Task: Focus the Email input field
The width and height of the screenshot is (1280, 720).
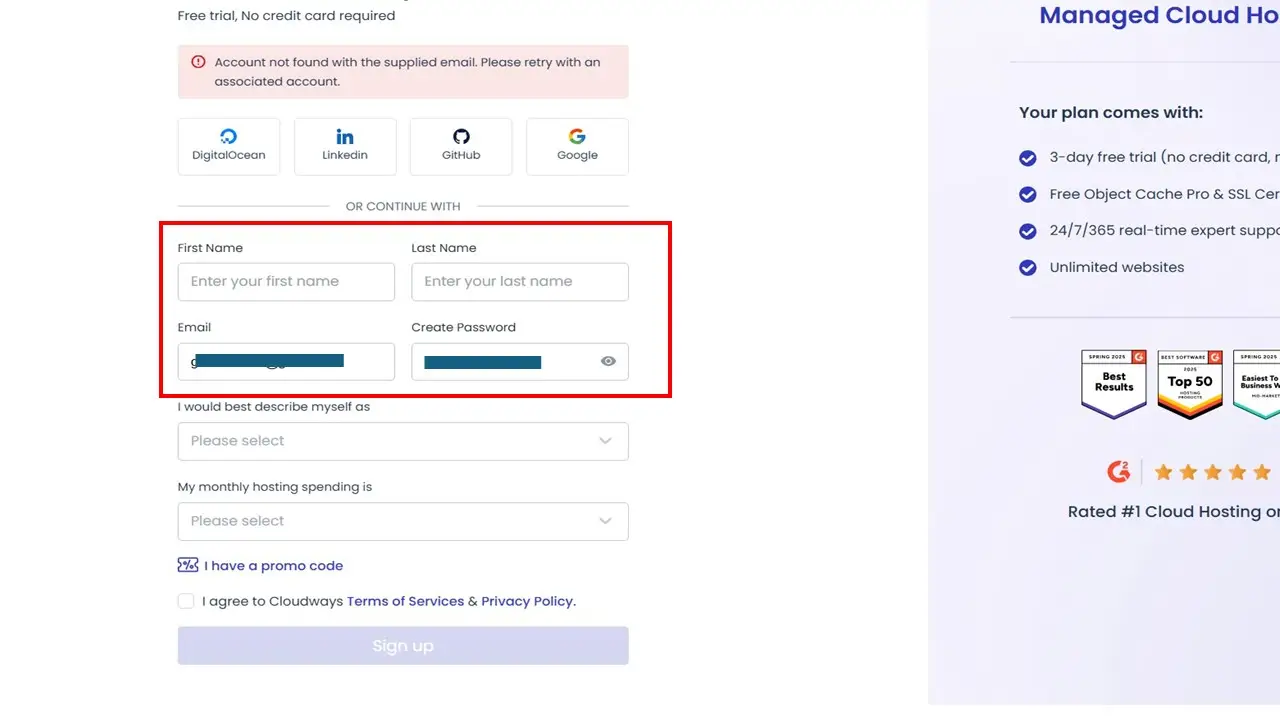Action: 286,362
